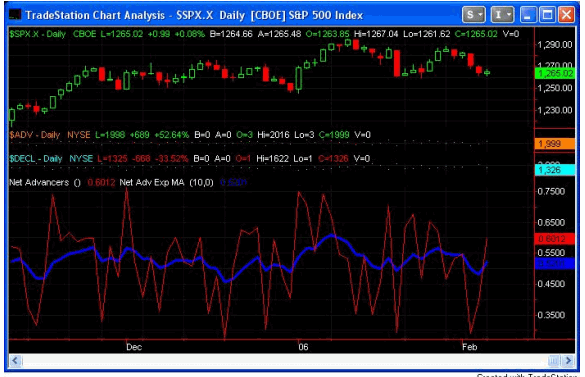Click the cyan 1,326 $DECL value label
Viewport: 585px width, 377px height.
point(555,170)
